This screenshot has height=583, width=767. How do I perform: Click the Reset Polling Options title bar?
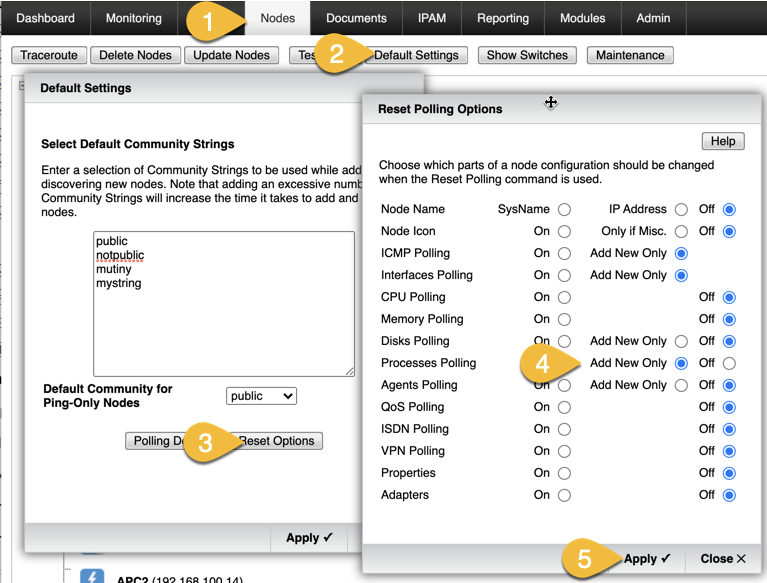tap(562, 109)
